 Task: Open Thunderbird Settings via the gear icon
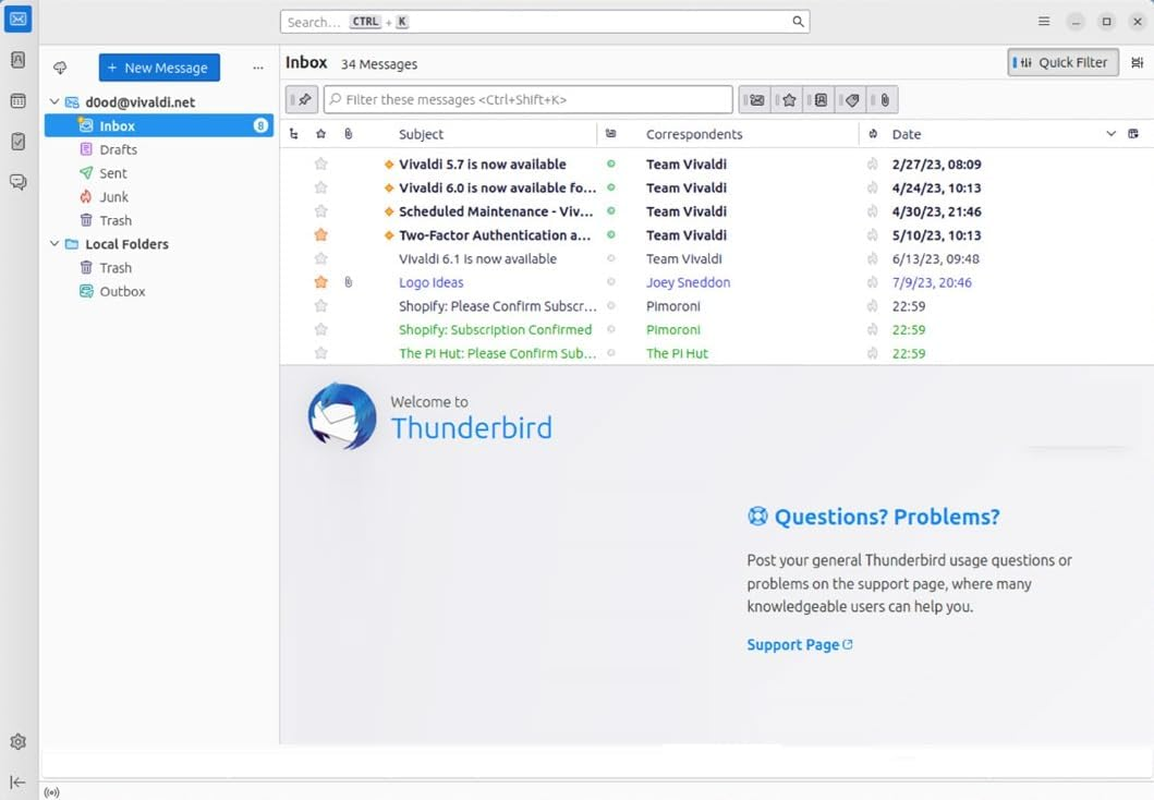point(17,741)
